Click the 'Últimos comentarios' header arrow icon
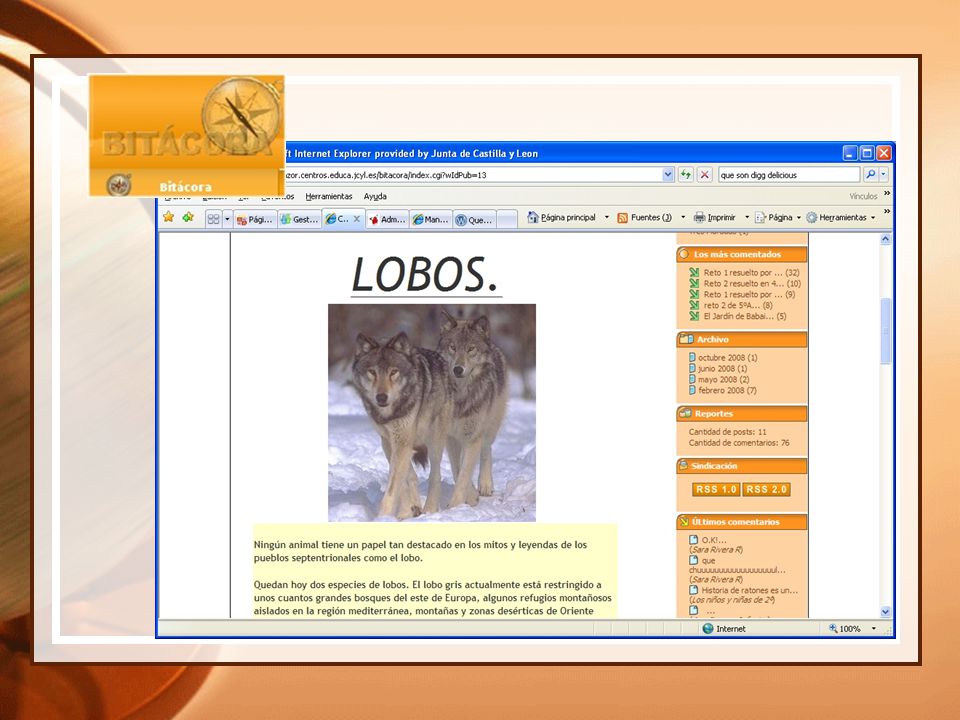Viewport: 960px width, 720px height. coord(684,522)
